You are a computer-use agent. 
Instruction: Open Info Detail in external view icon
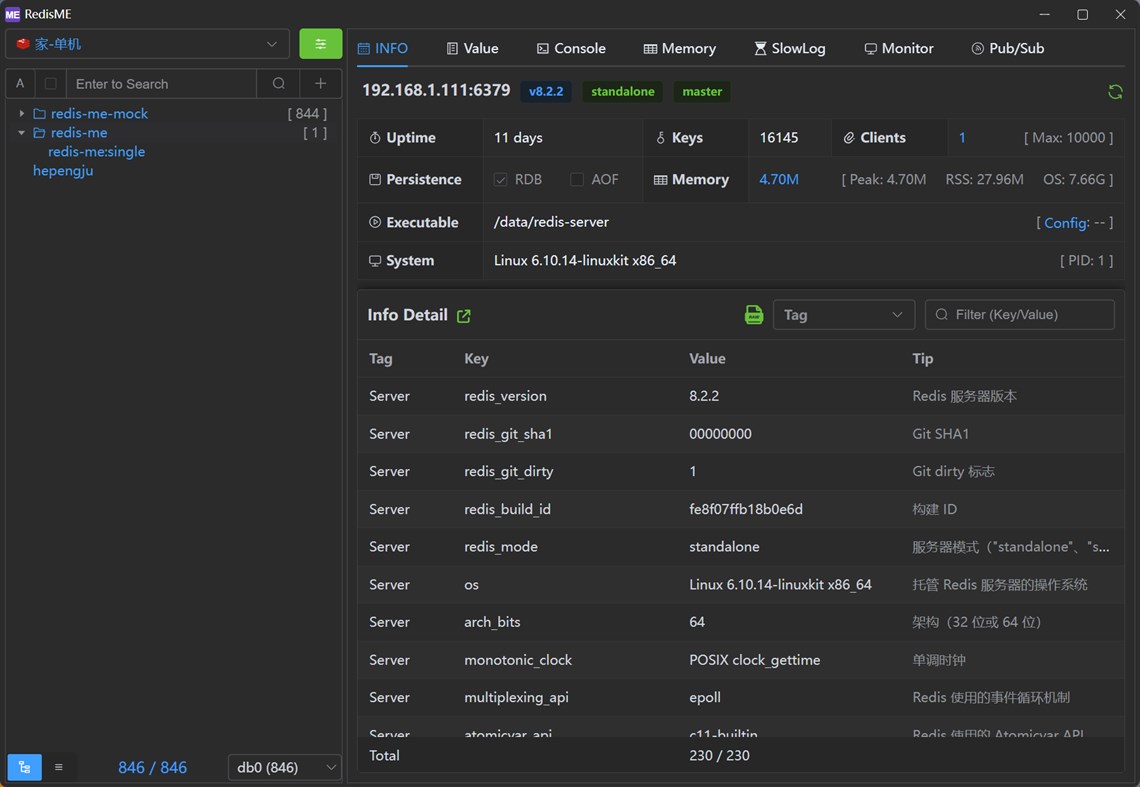pyautogui.click(x=463, y=316)
